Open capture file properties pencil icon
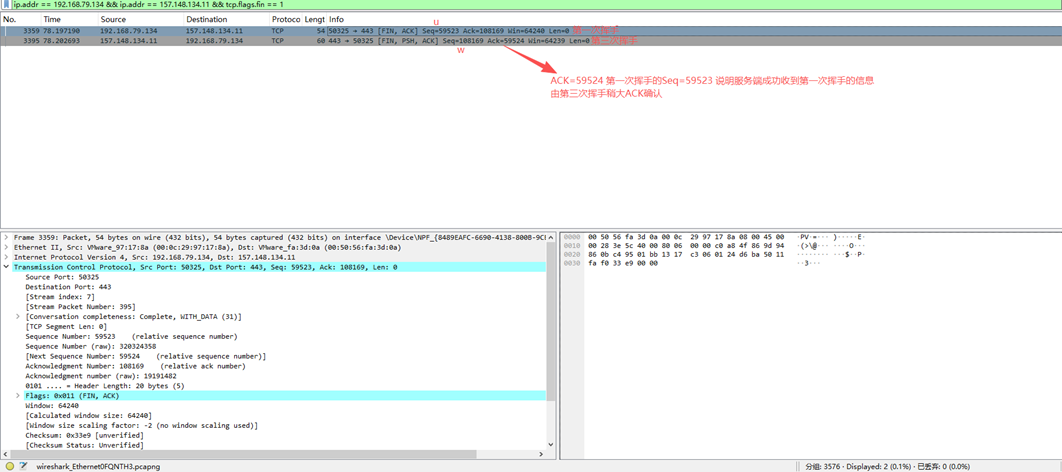The image size is (1062, 472). tap(24, 466)
